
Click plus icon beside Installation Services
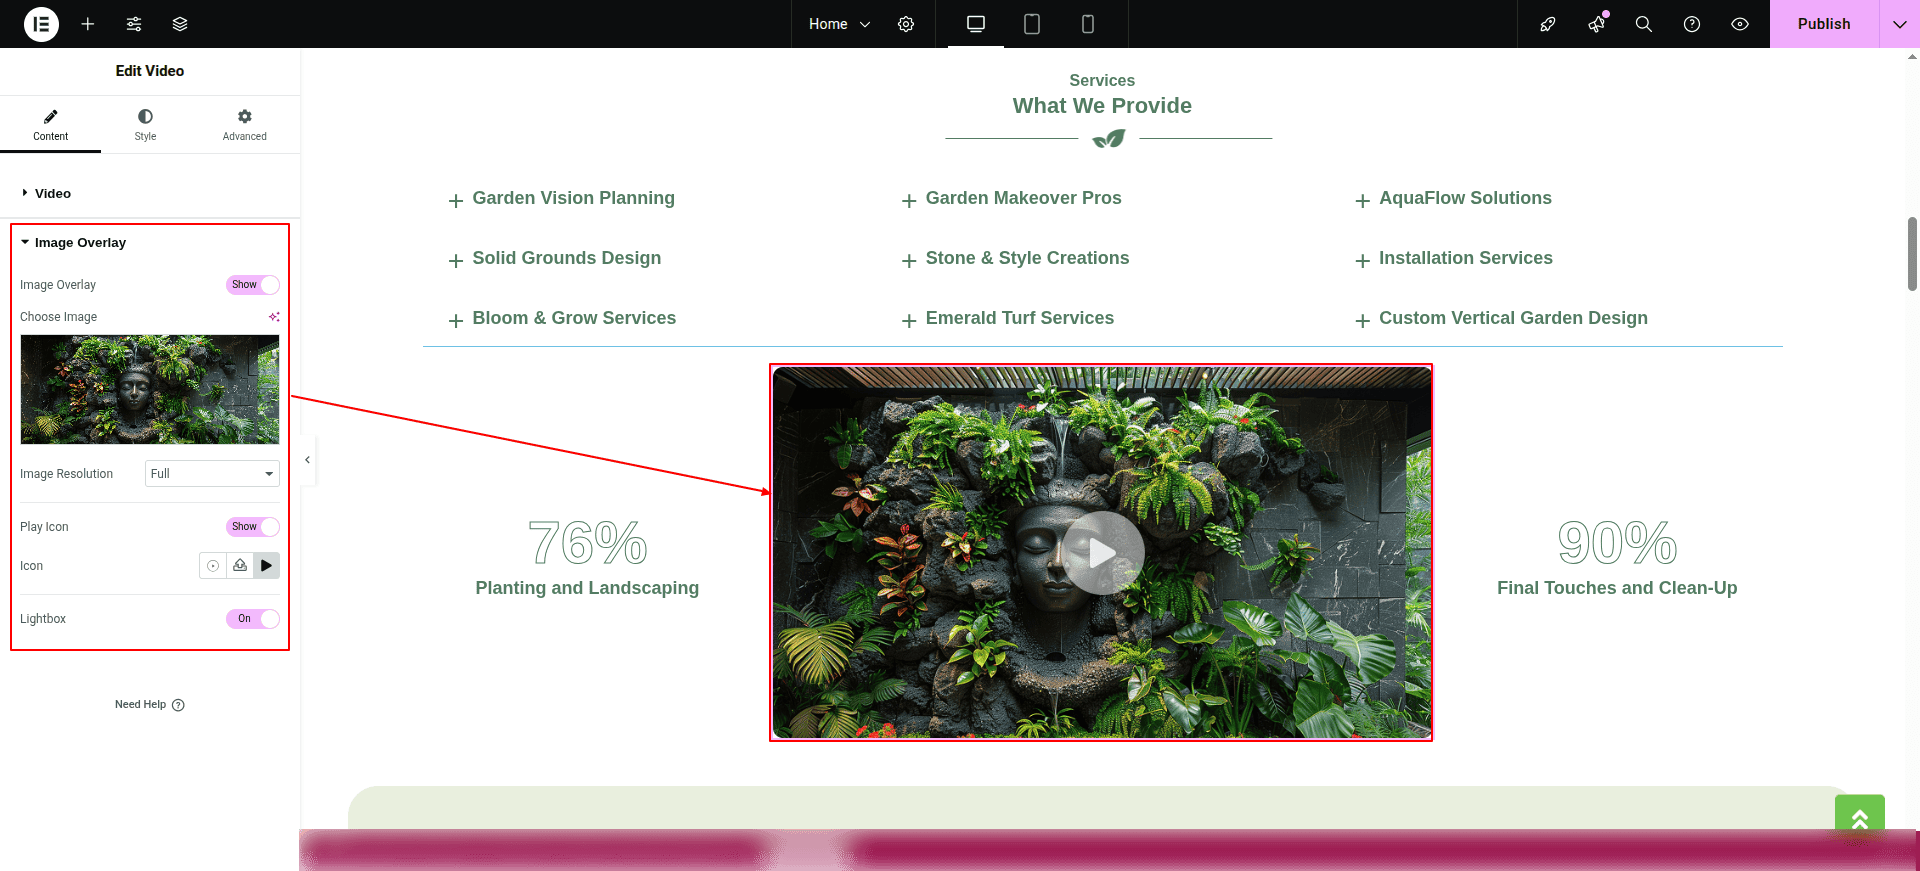coord(1362,261)
